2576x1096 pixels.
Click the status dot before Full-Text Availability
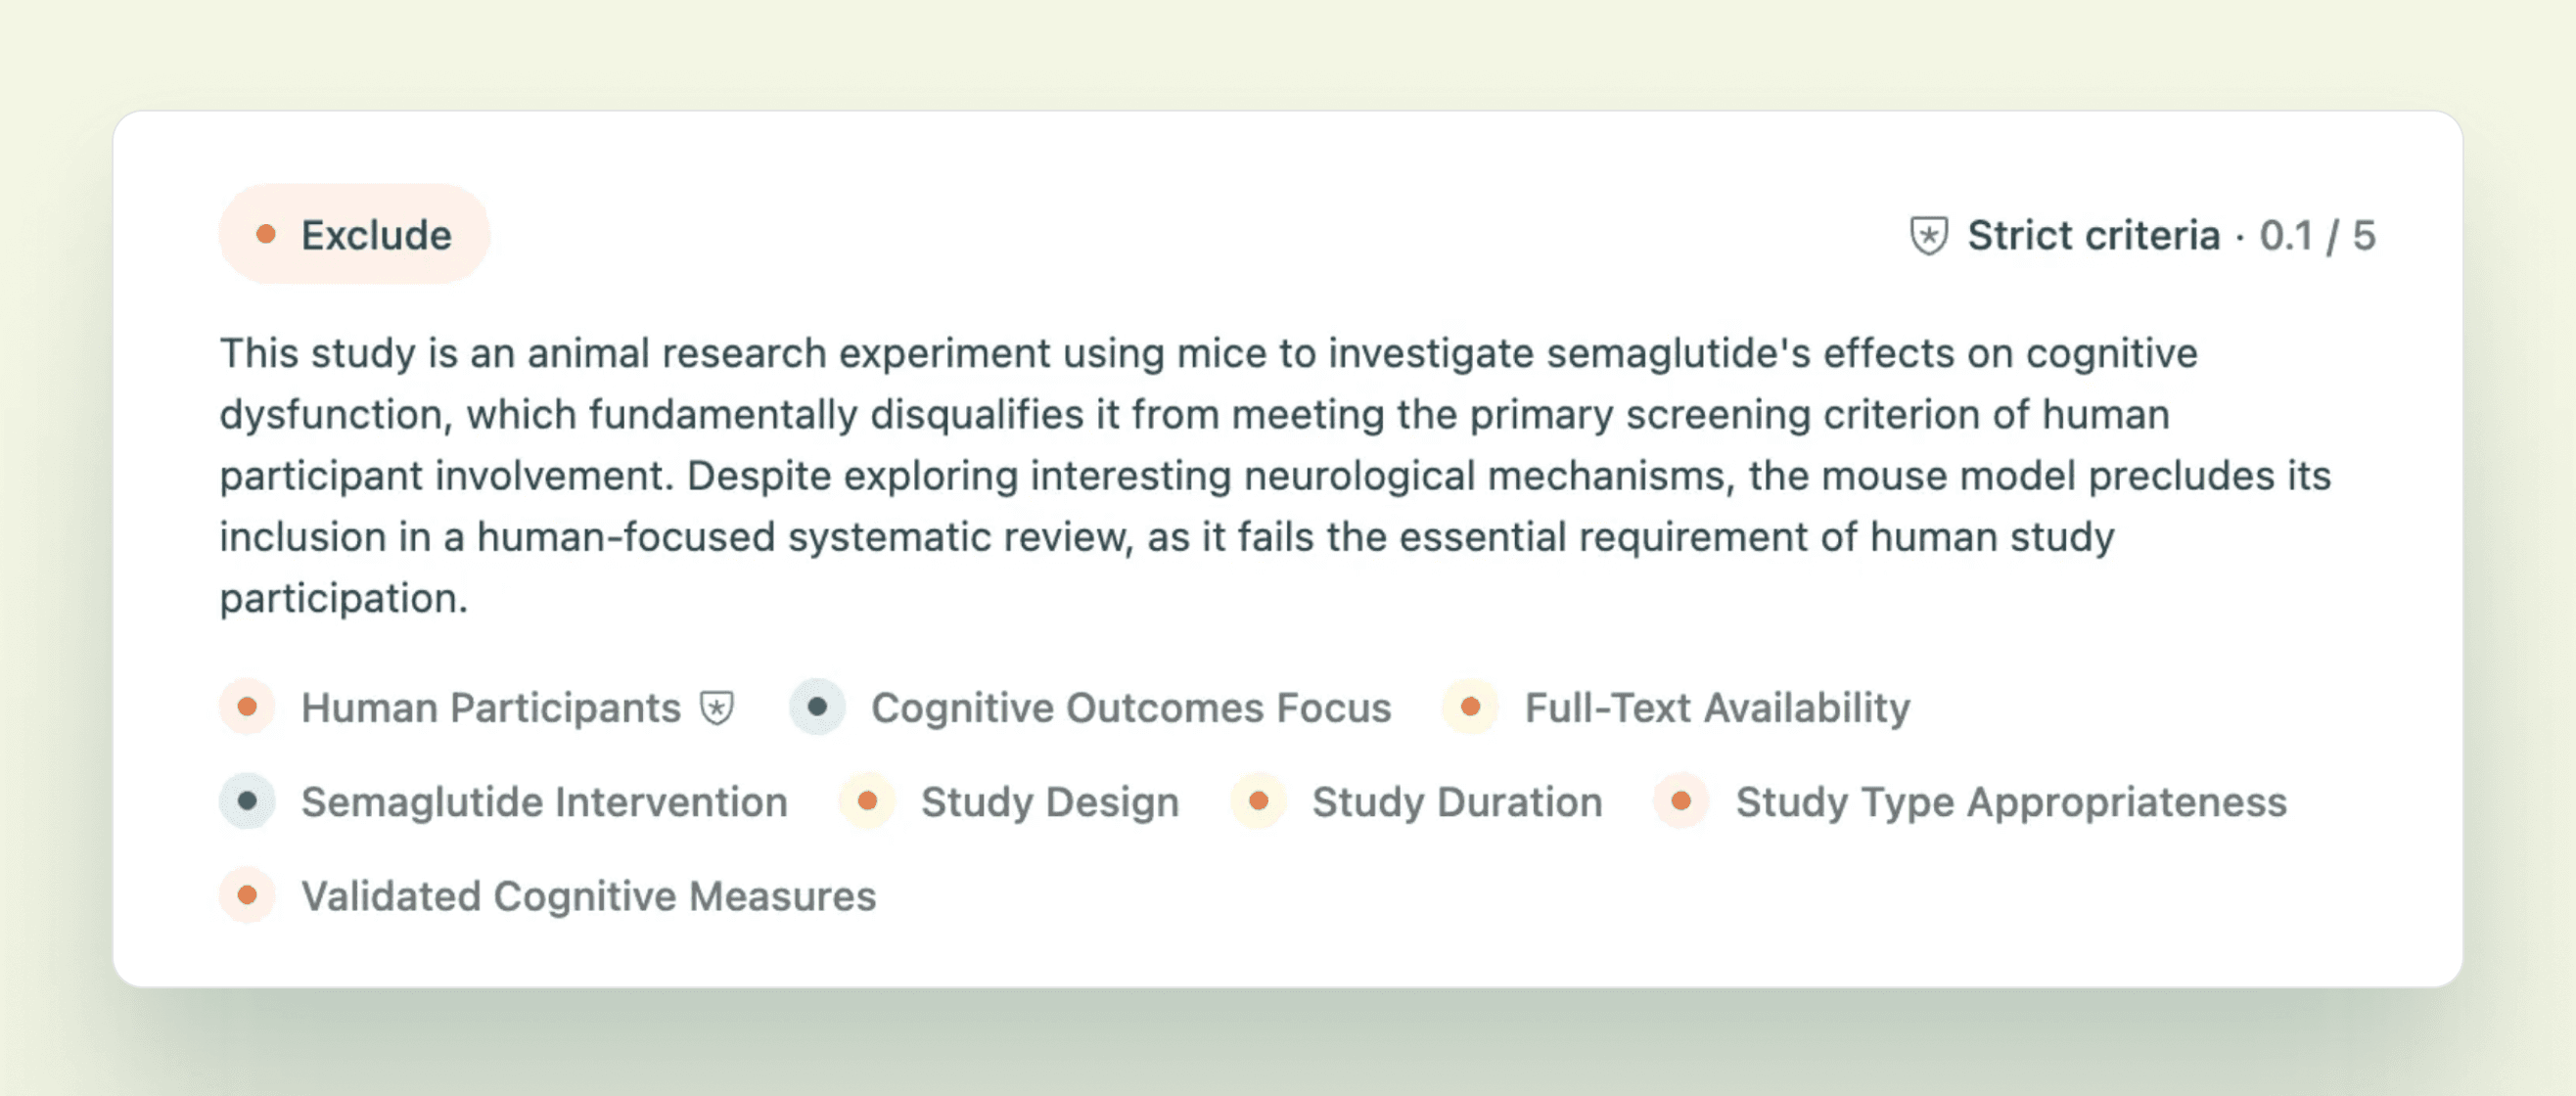point(1470,707)
